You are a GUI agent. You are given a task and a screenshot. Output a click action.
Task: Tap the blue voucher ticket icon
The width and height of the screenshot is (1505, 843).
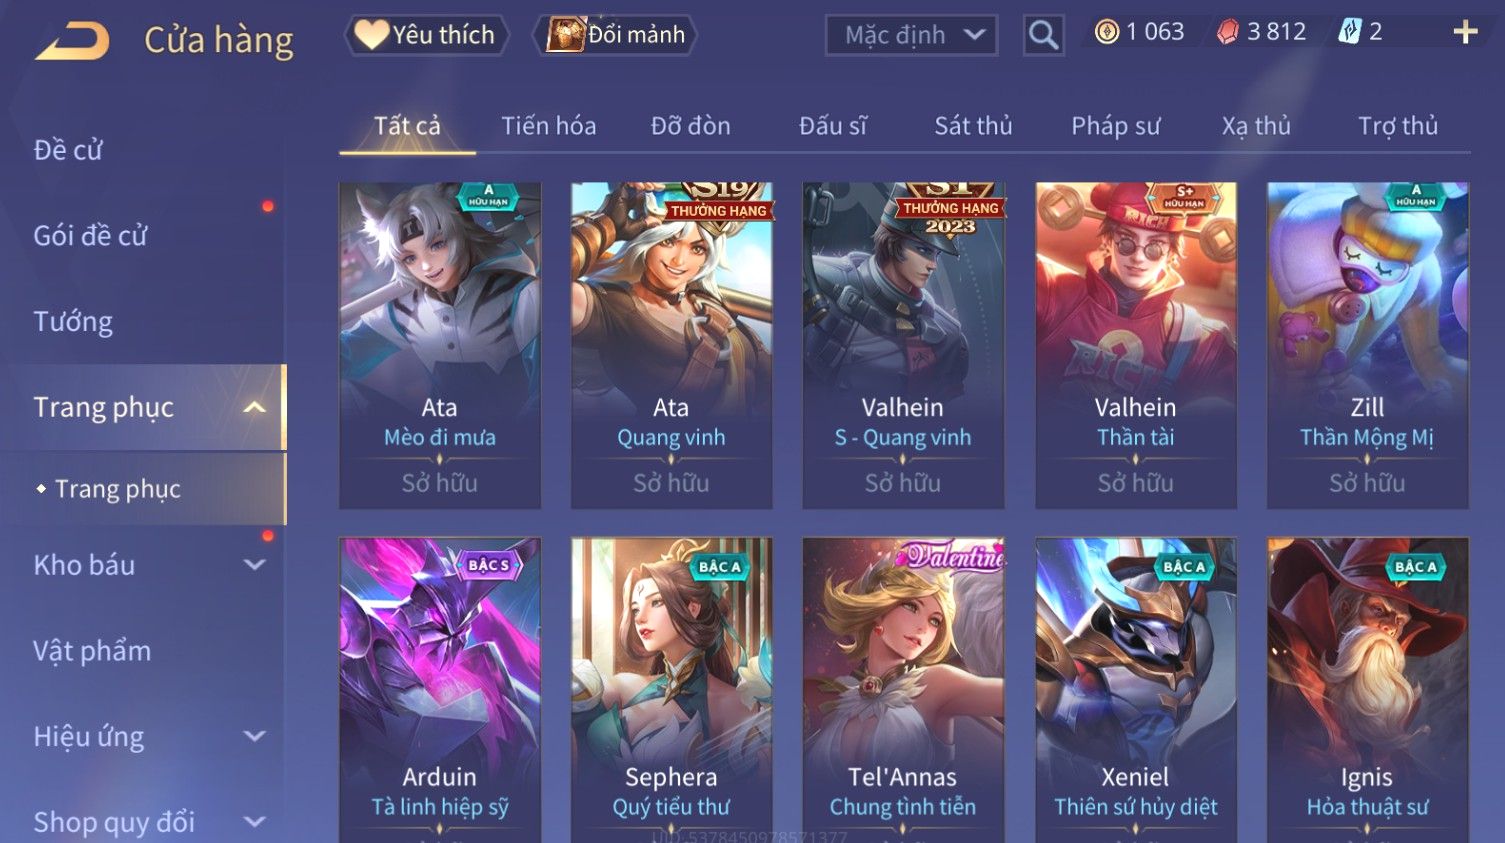pyautogui.click(x=1350, y=32)
